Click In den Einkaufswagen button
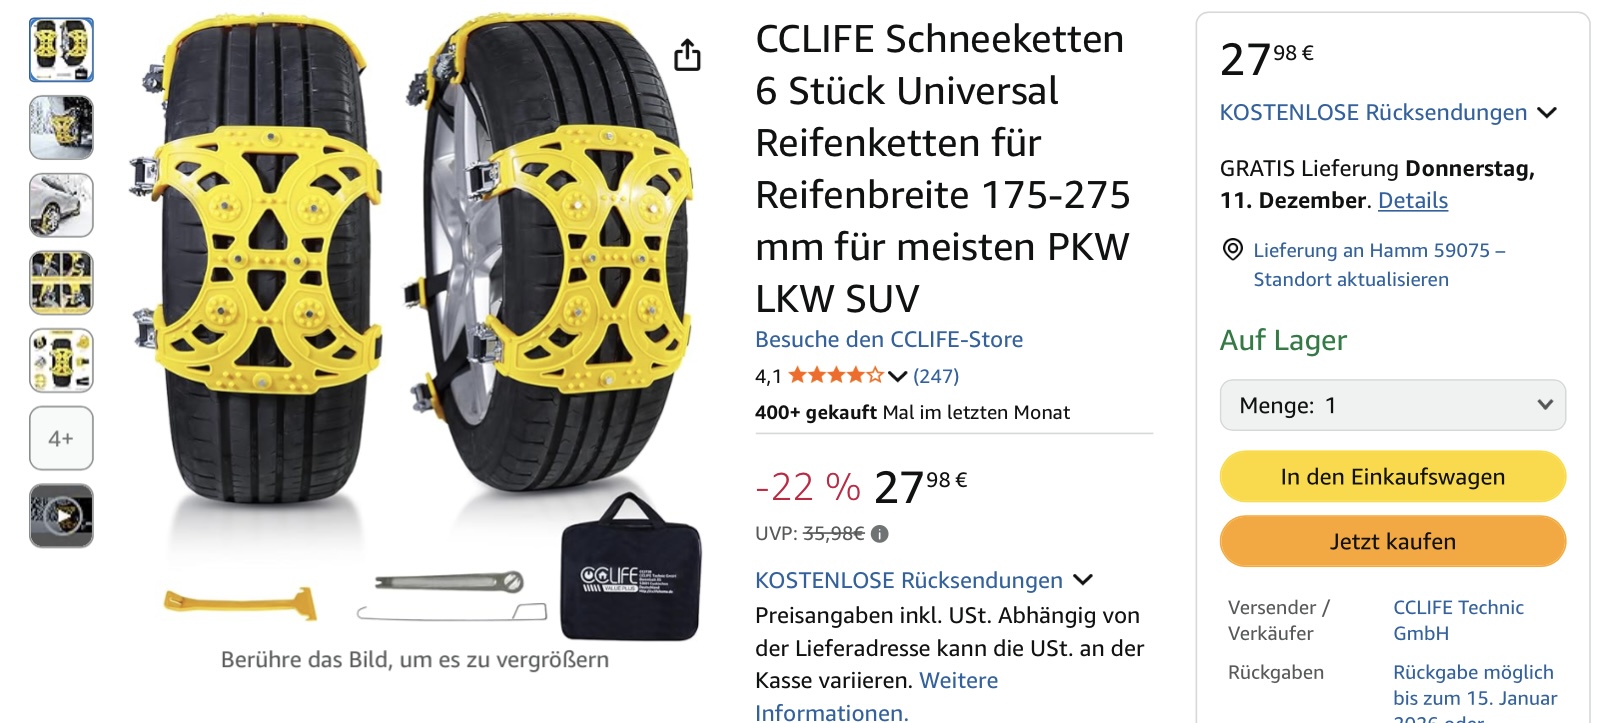Screen dimensions: 1620x723 pyautogui.click(x=1392, y=477)
